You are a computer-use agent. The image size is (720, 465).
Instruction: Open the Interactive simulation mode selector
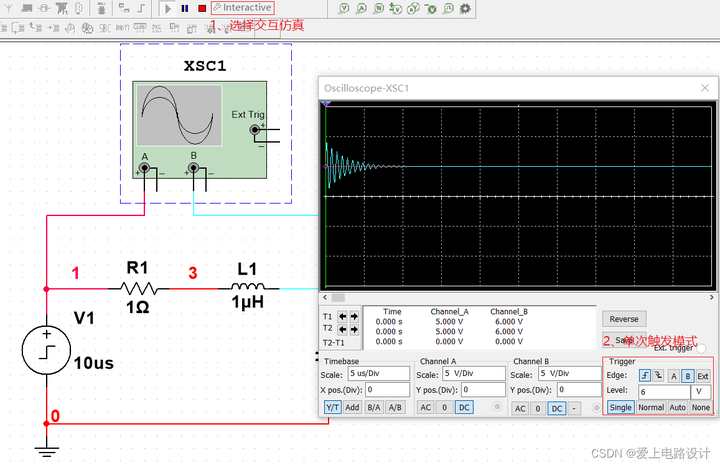[243, 8]
